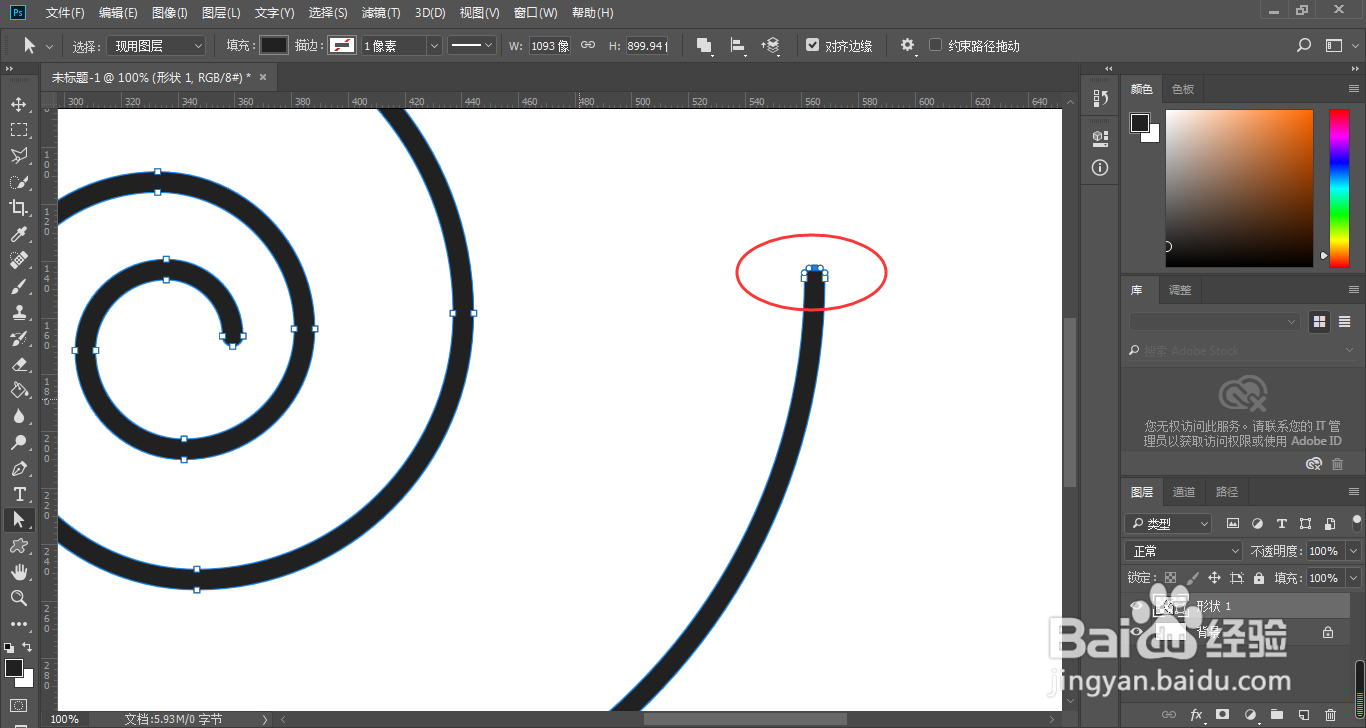Create a new layer
This screenshot has width=1366, height=728.
pos(1303,715)
